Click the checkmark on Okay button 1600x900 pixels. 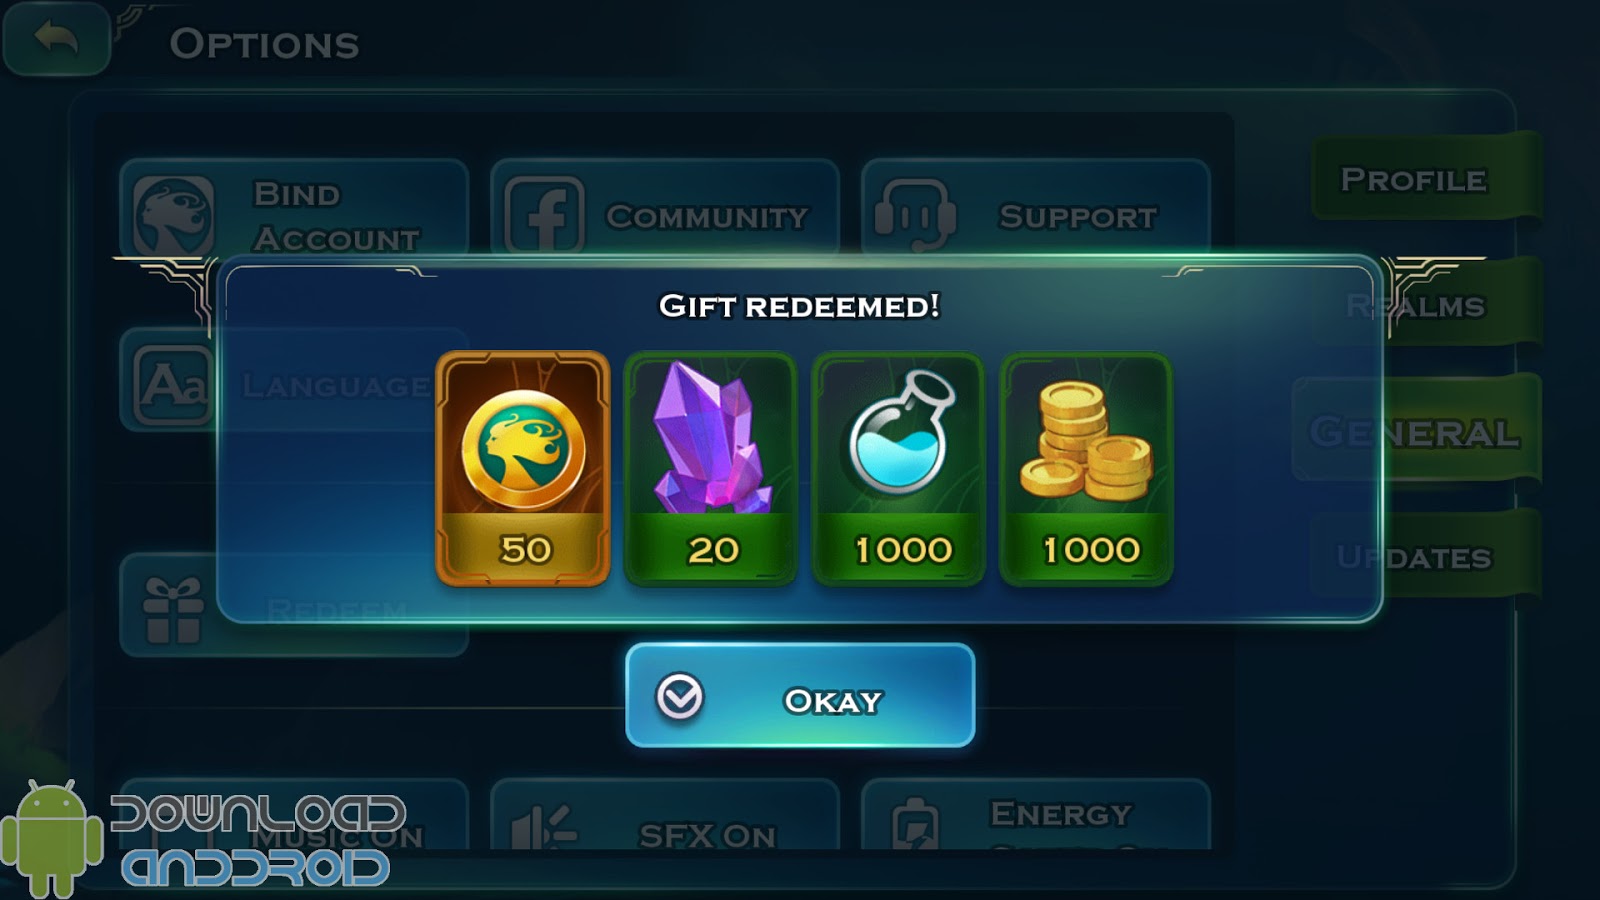680,697
